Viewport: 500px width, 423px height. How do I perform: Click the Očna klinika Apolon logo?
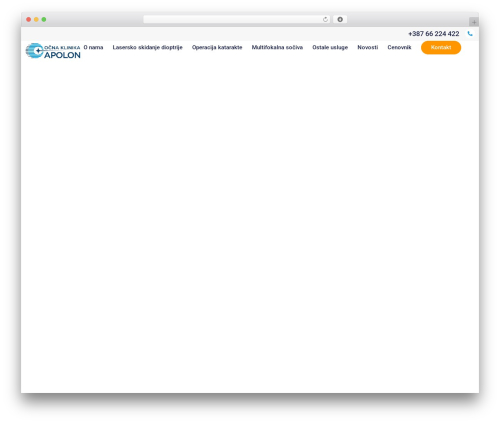coord(53,51)
